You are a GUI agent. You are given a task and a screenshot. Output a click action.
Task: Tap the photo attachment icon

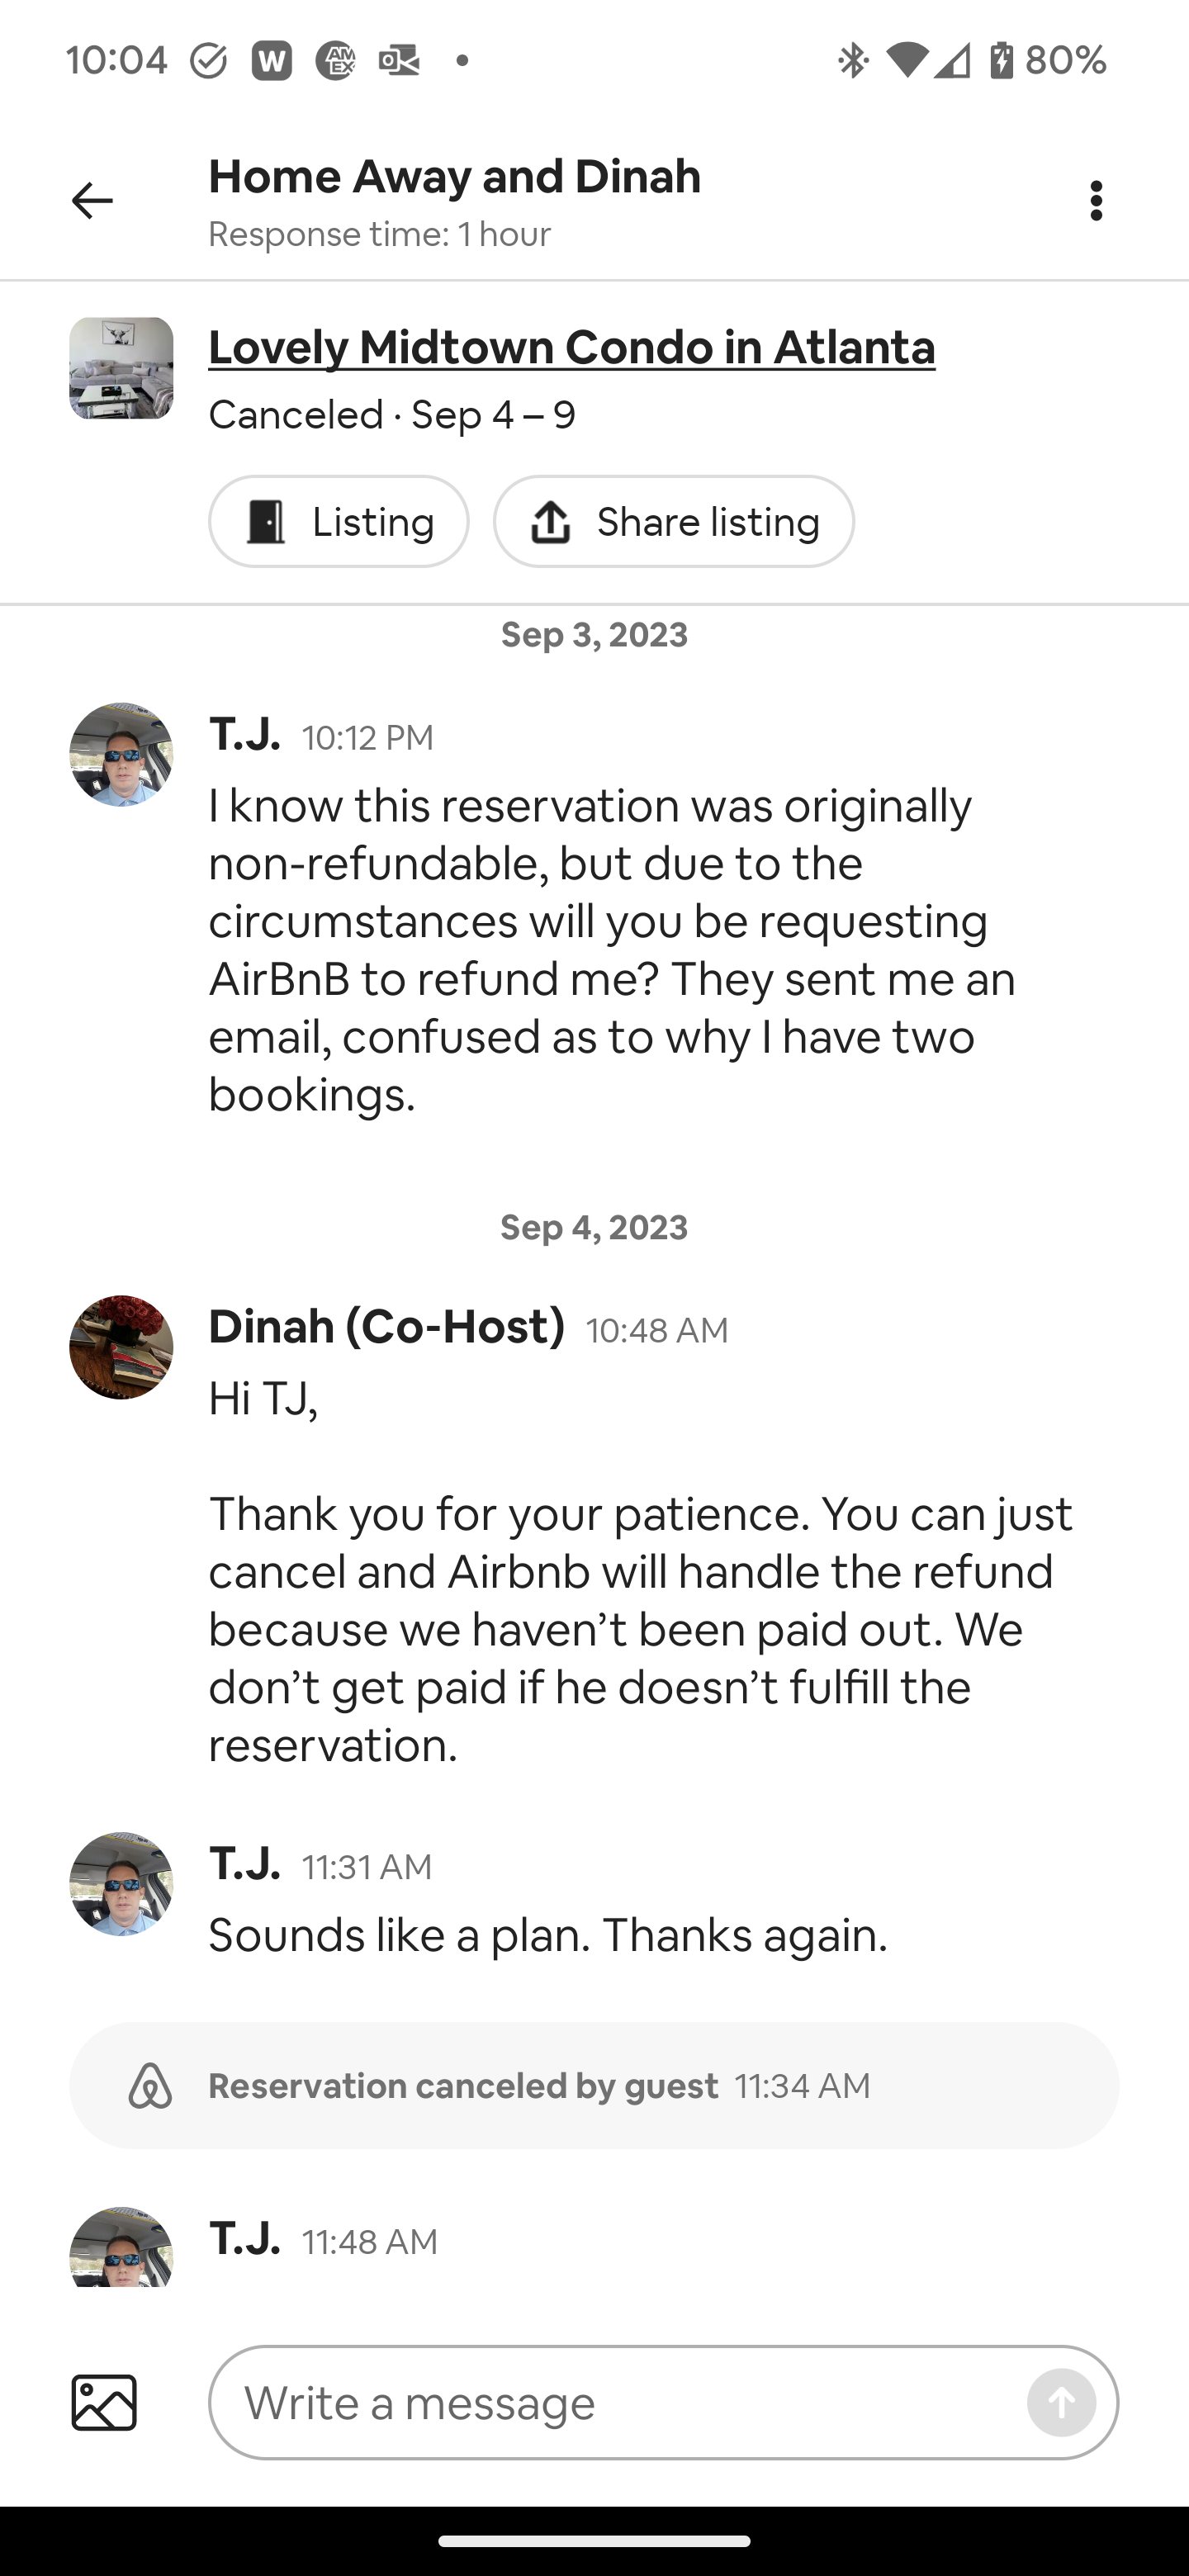(104, 2402)
